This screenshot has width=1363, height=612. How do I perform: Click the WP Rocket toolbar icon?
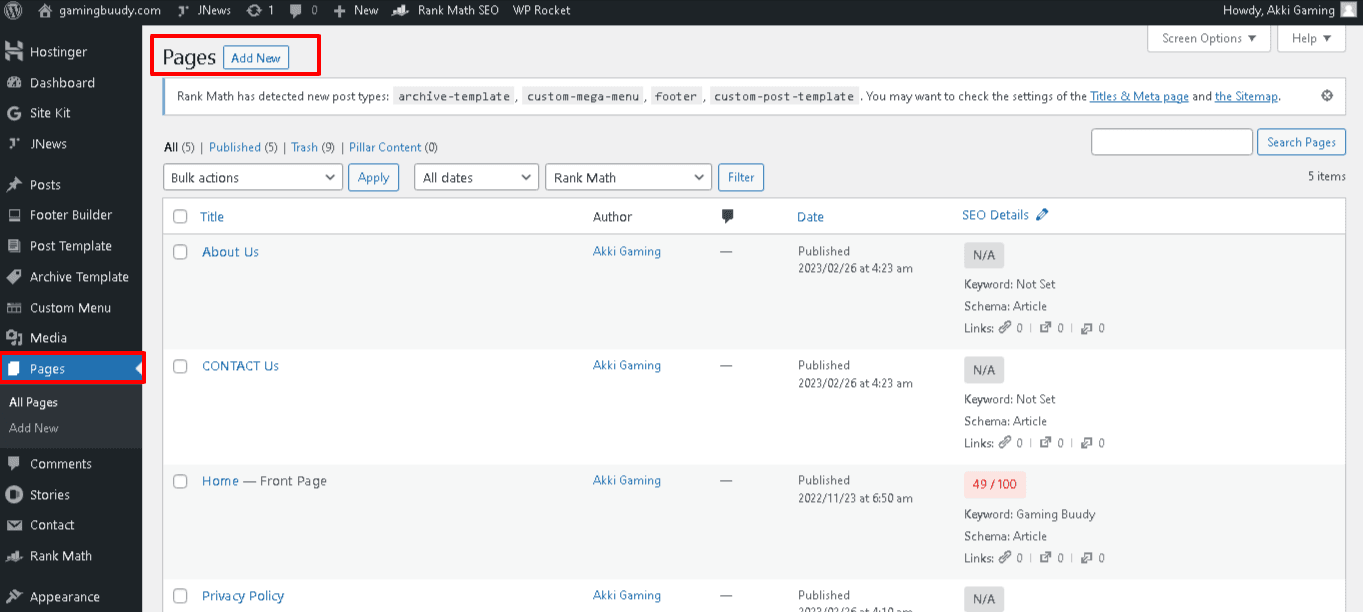[540, 11]
